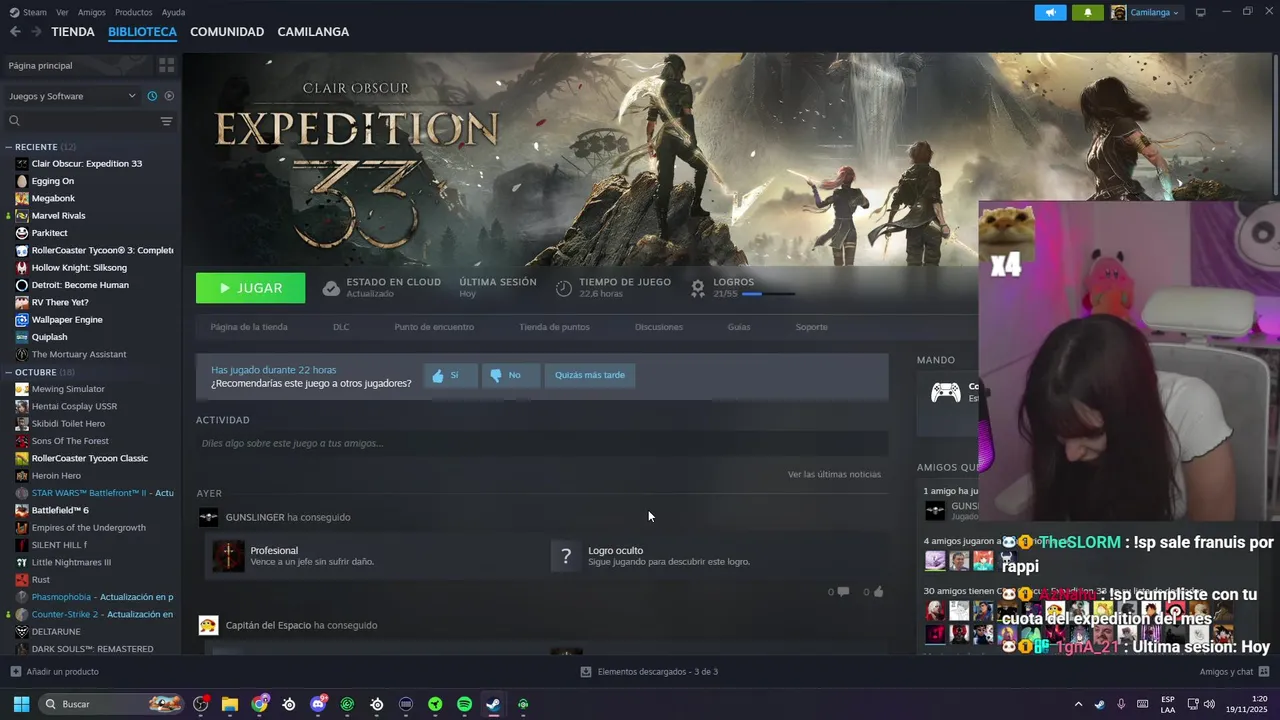Open Amigos y chat

click(x=1234, y=672)
